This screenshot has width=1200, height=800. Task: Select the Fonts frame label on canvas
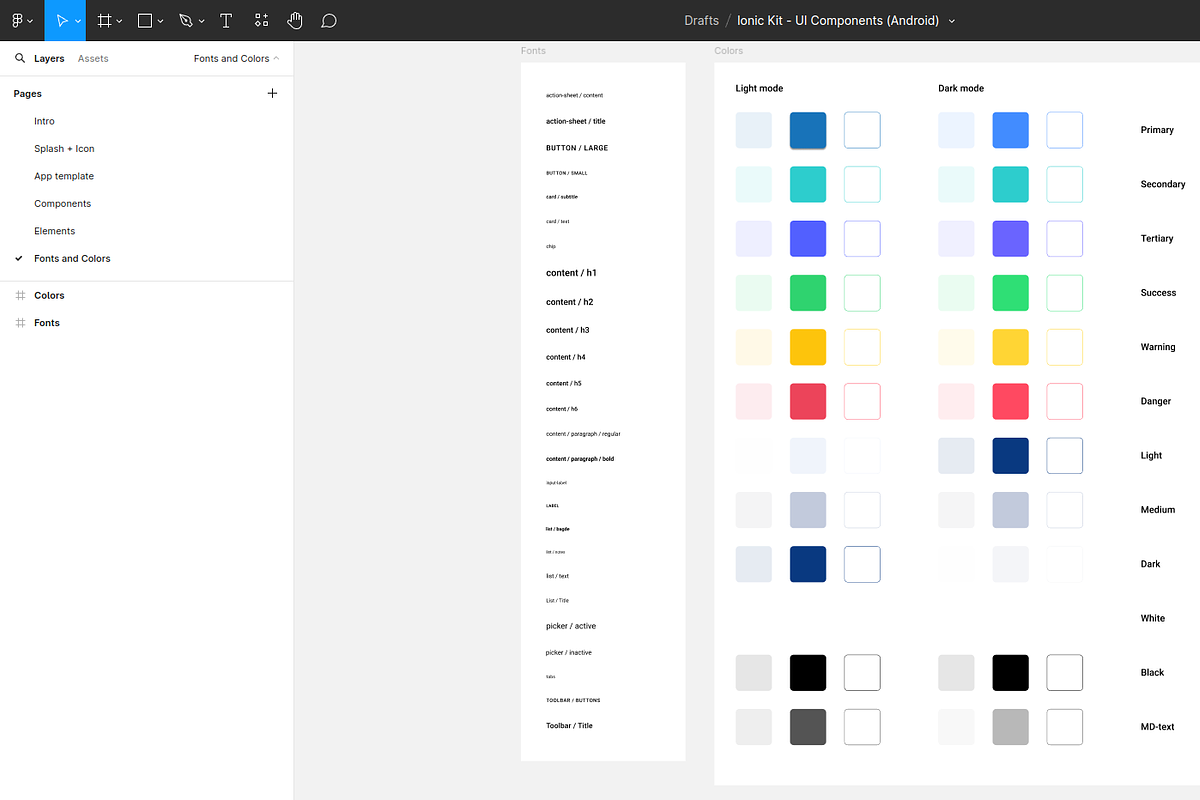pyautogui.click(x=533, y=51)
